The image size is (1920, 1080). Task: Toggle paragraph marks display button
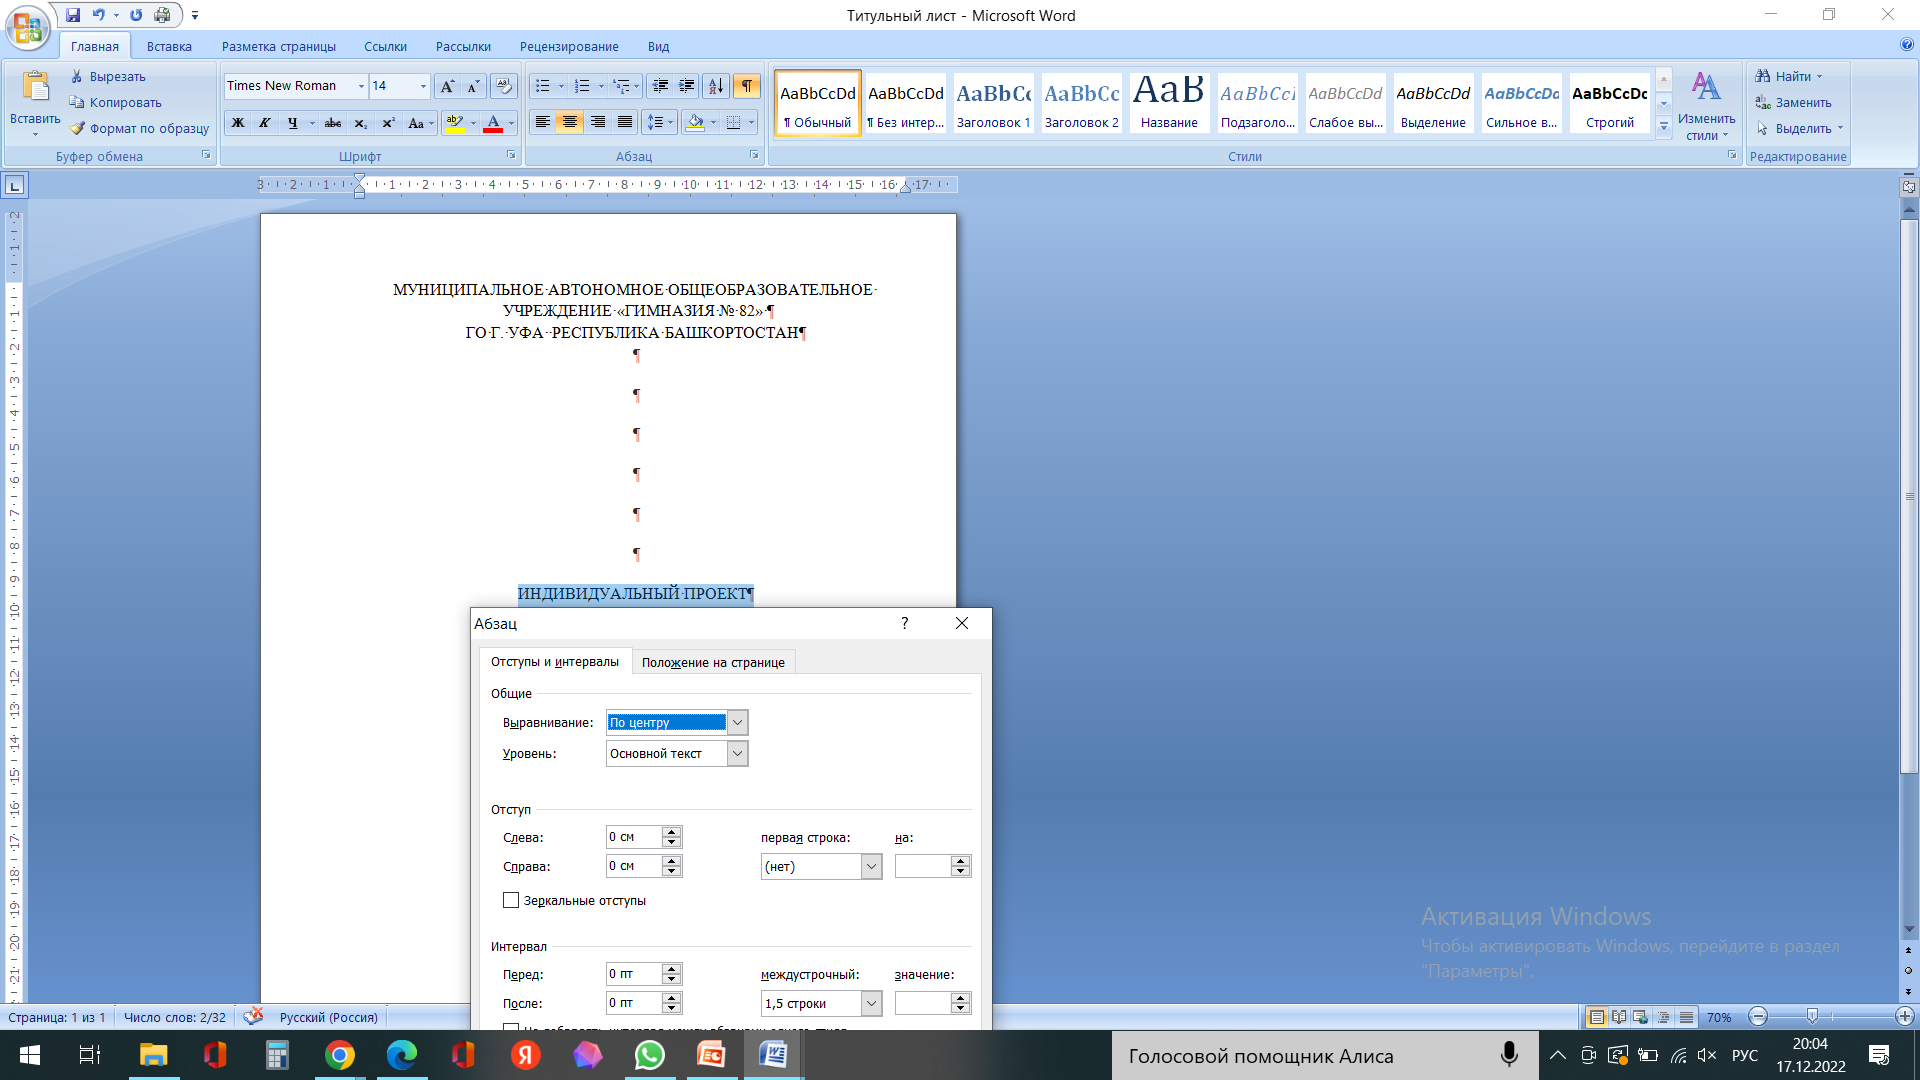[746, 86]
